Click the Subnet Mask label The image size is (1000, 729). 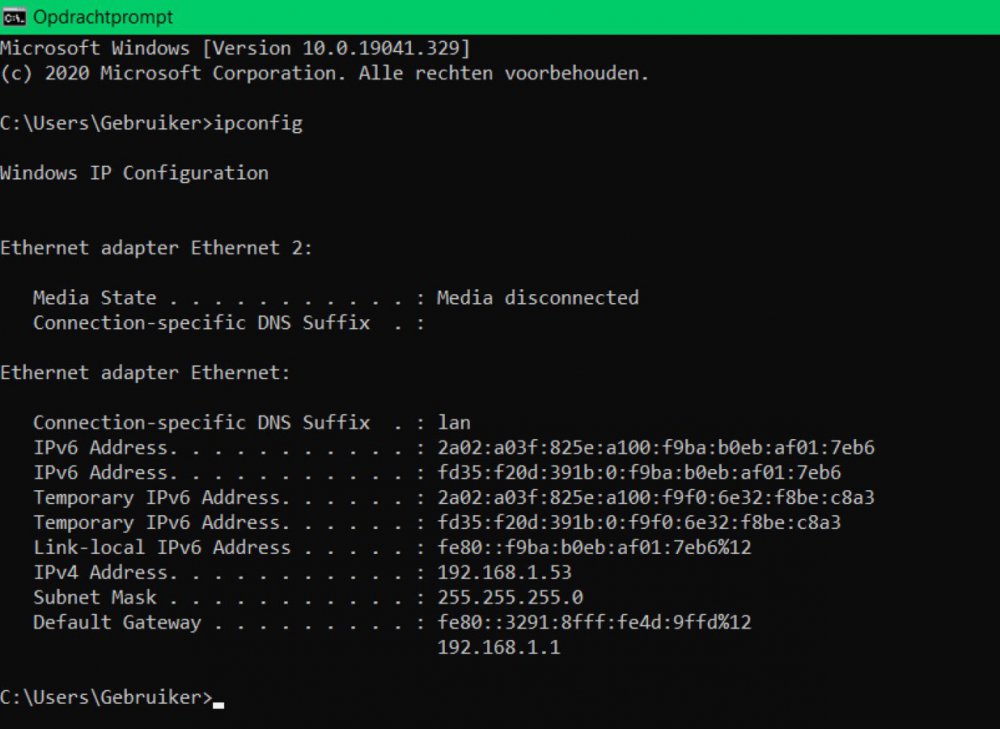[x=95, y=598]
